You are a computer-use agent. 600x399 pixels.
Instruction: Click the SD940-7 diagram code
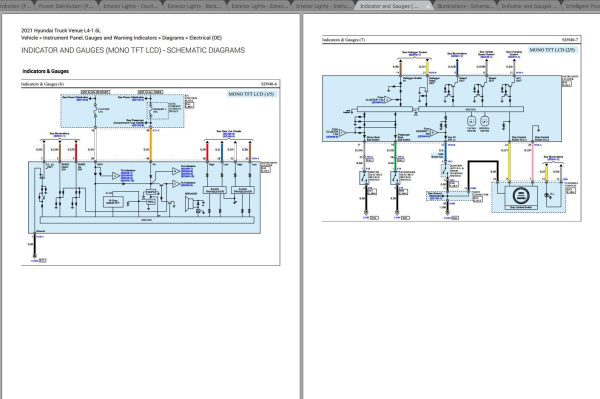(570, 39)
